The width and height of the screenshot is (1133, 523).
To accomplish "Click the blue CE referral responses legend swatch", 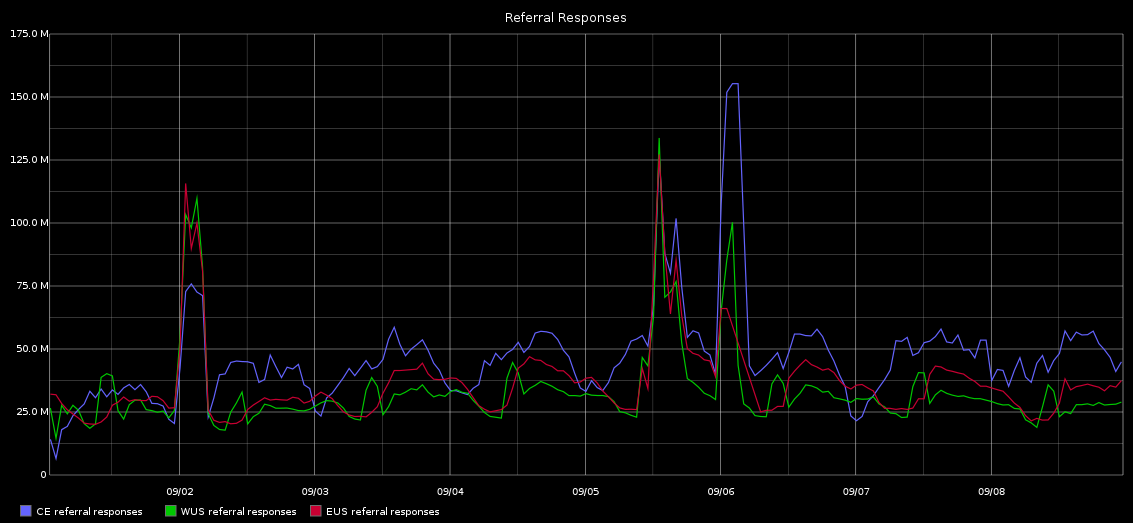I will coord(26,511).
